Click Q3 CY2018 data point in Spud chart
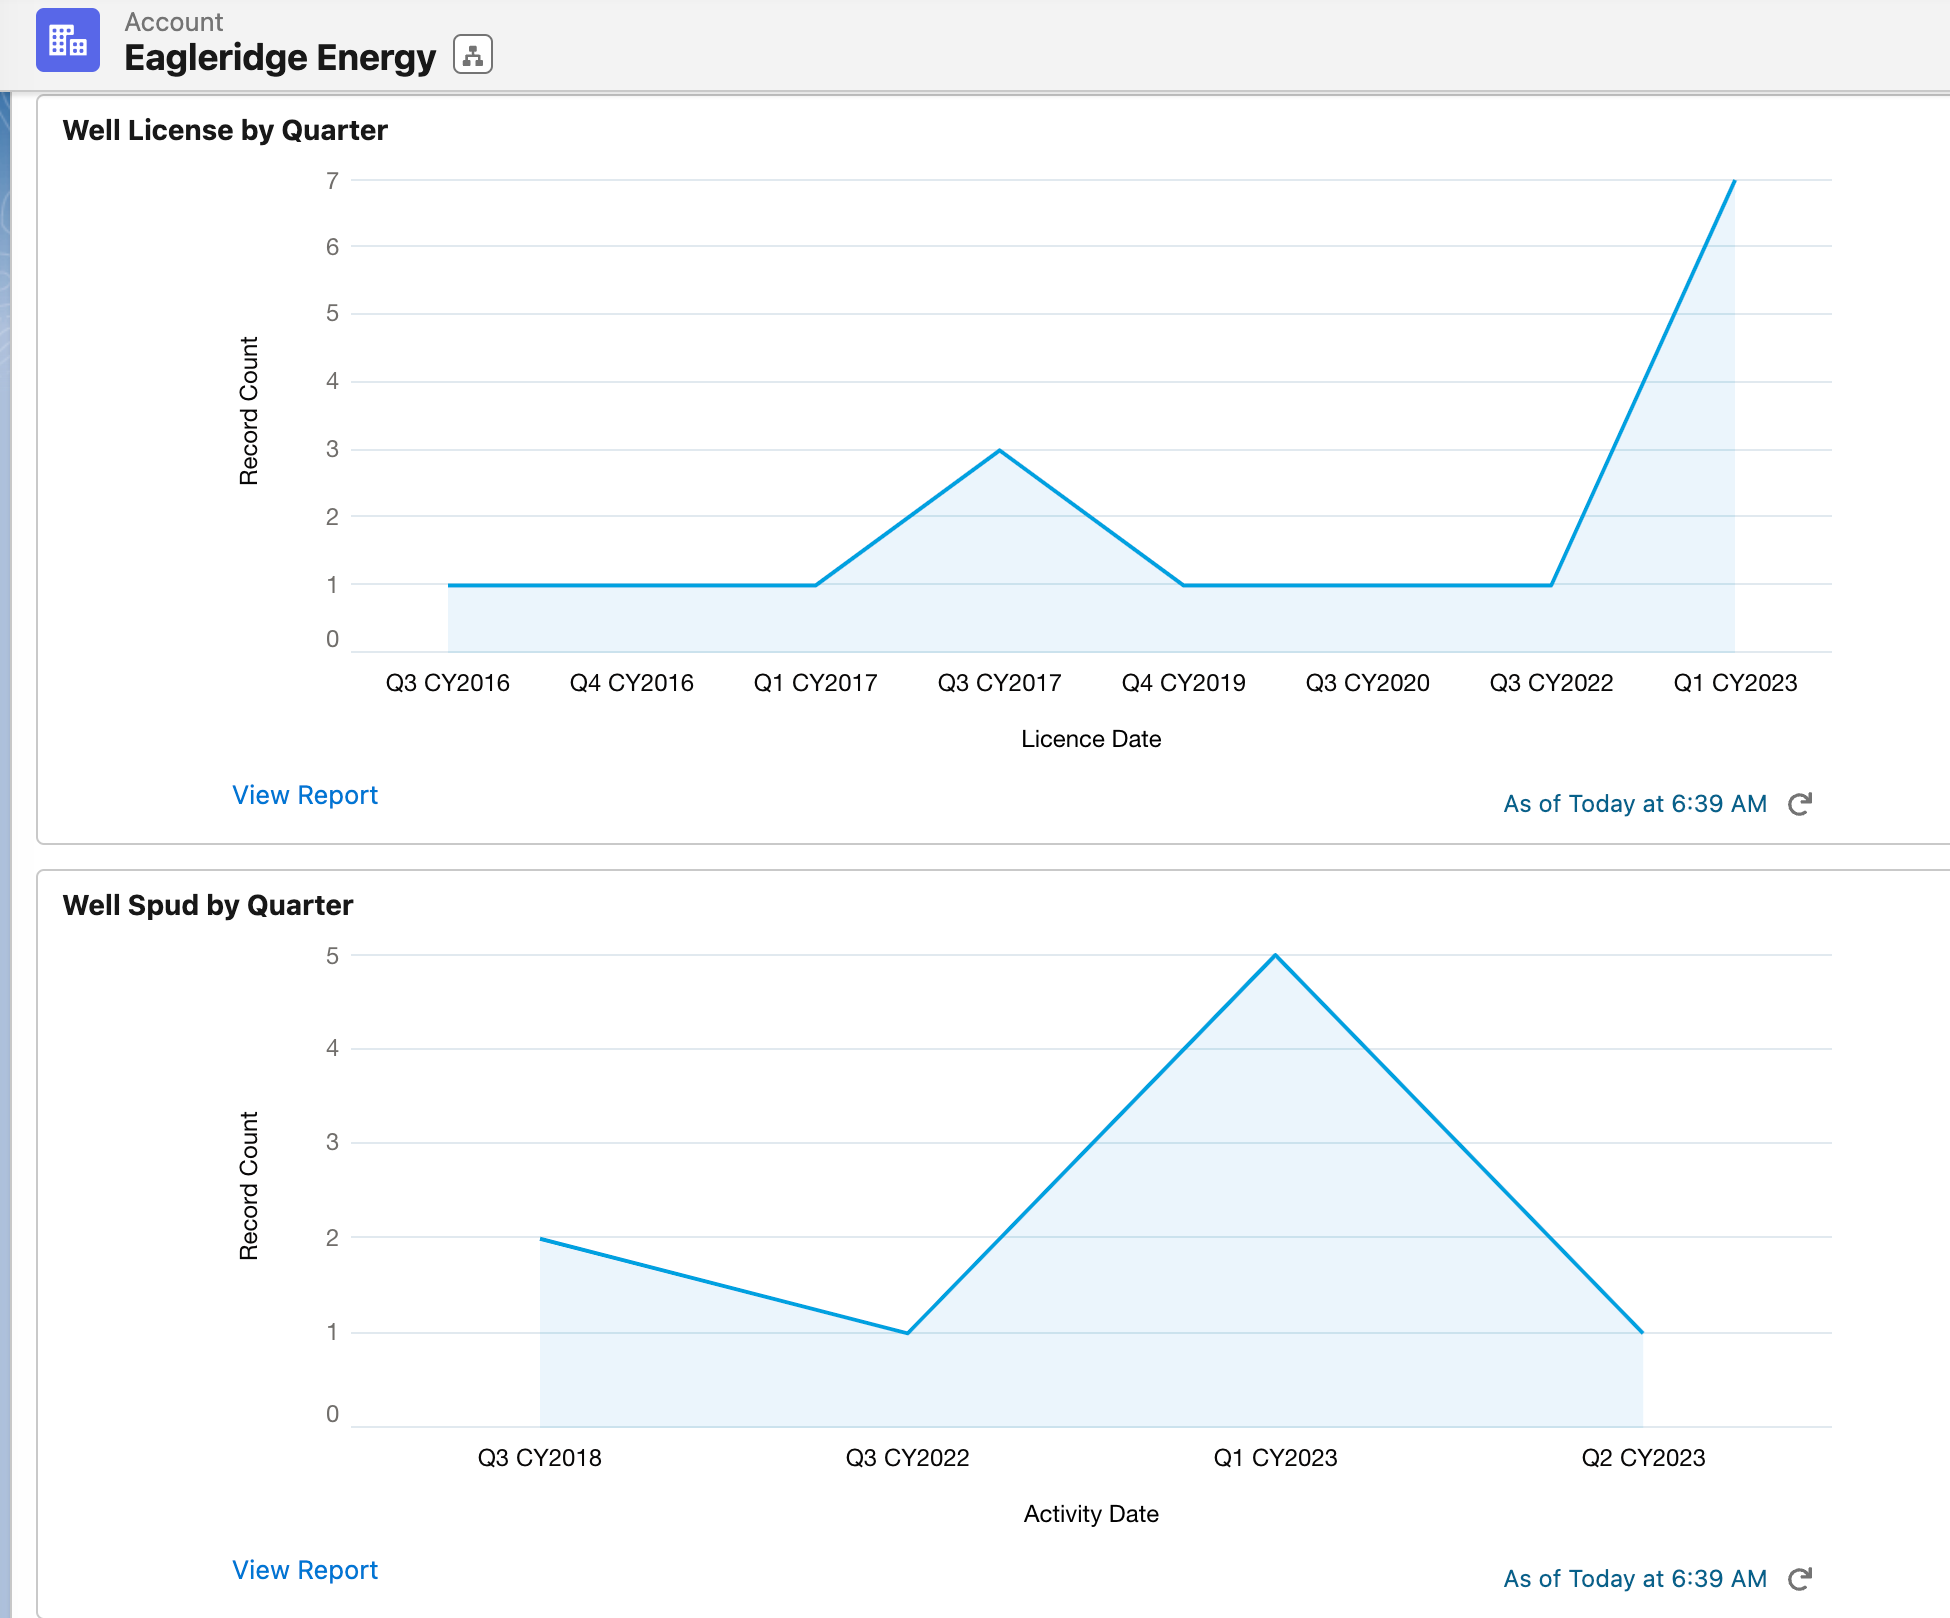This screenshot has height=1618, width=1950. [x=541, y=1239]
